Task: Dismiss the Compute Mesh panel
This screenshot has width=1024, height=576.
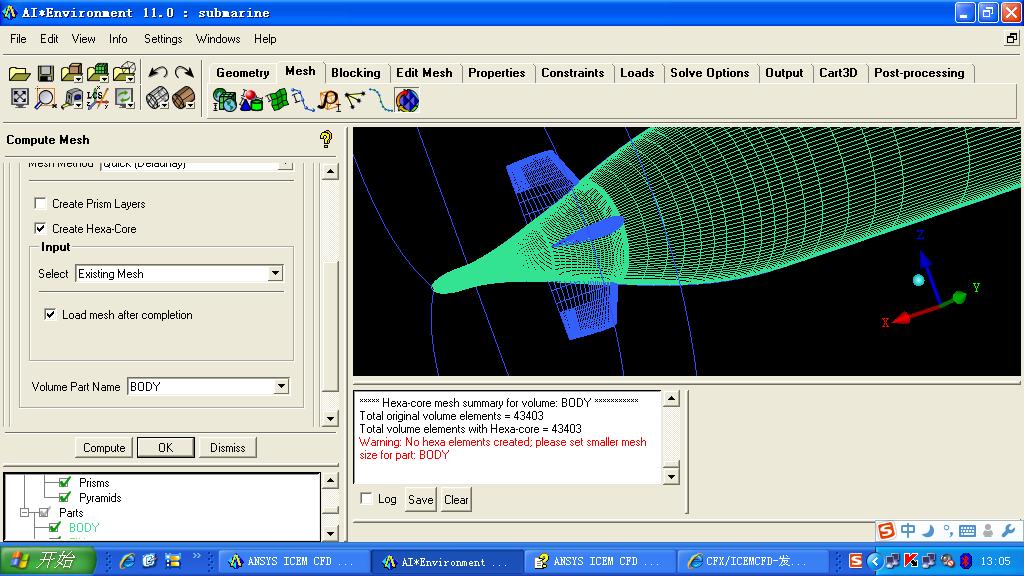Action: pos(227,447)
